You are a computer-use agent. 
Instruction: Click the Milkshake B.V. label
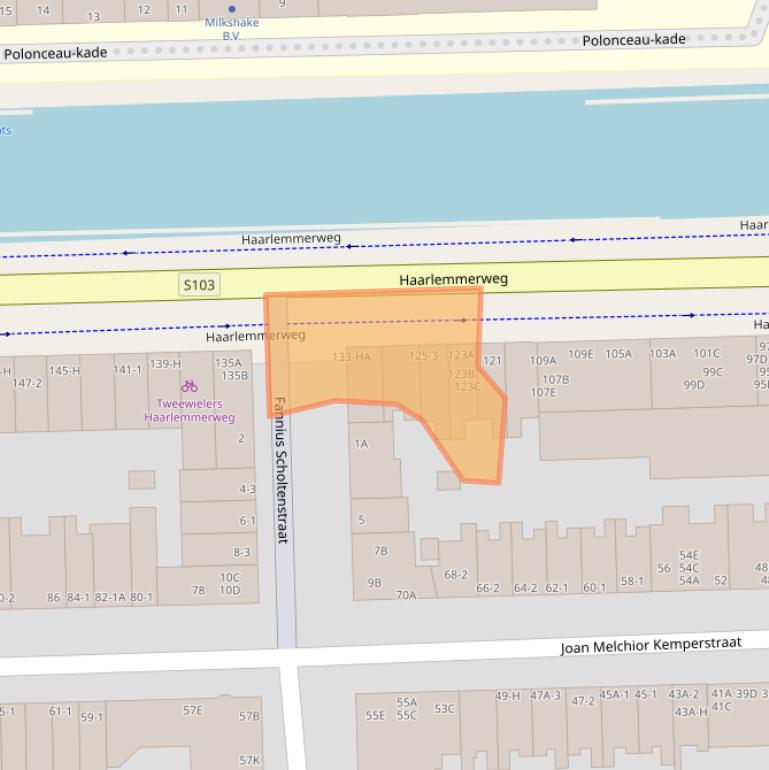[x=231, y=28]
